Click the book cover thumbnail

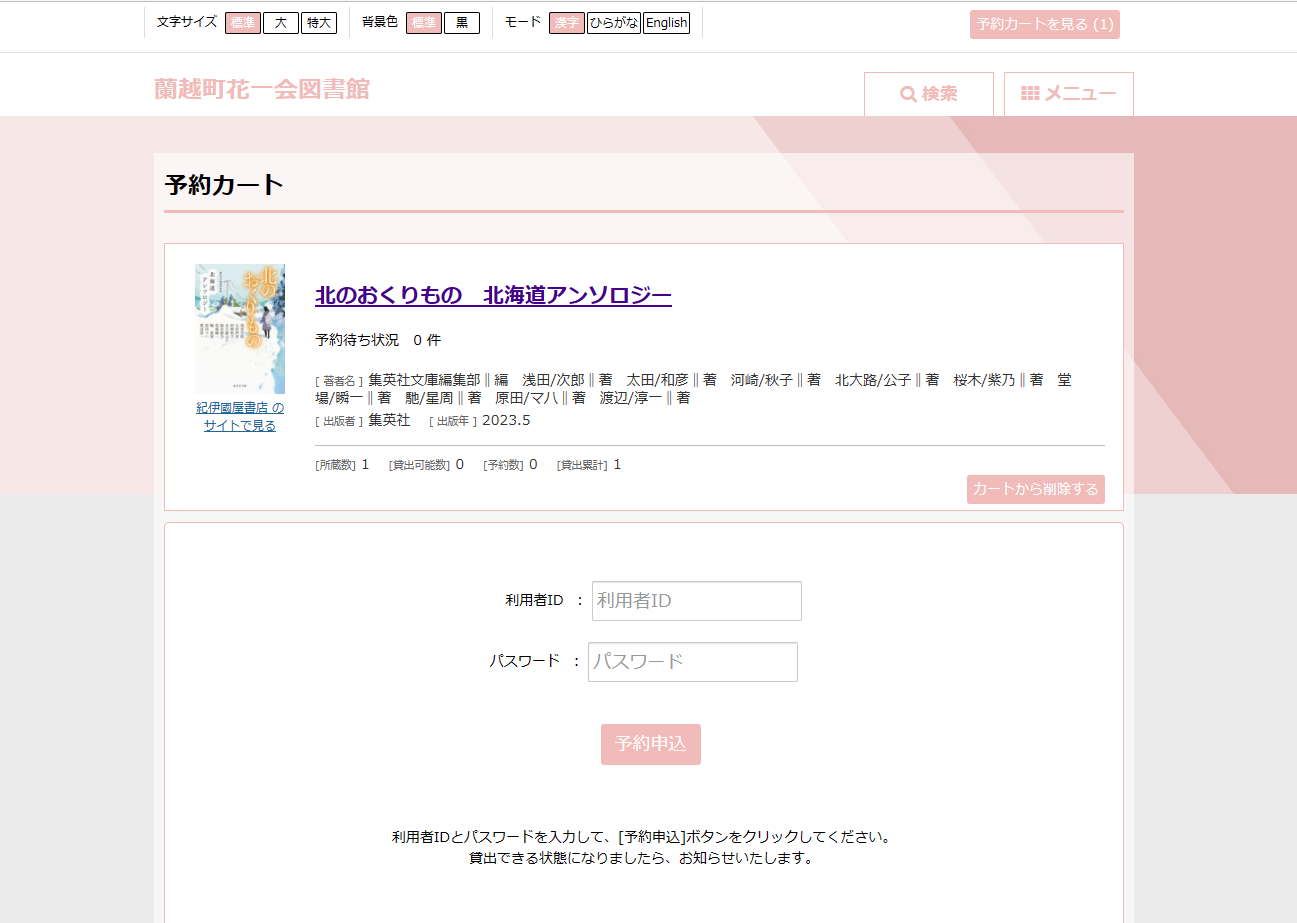[x=240, y=329]
